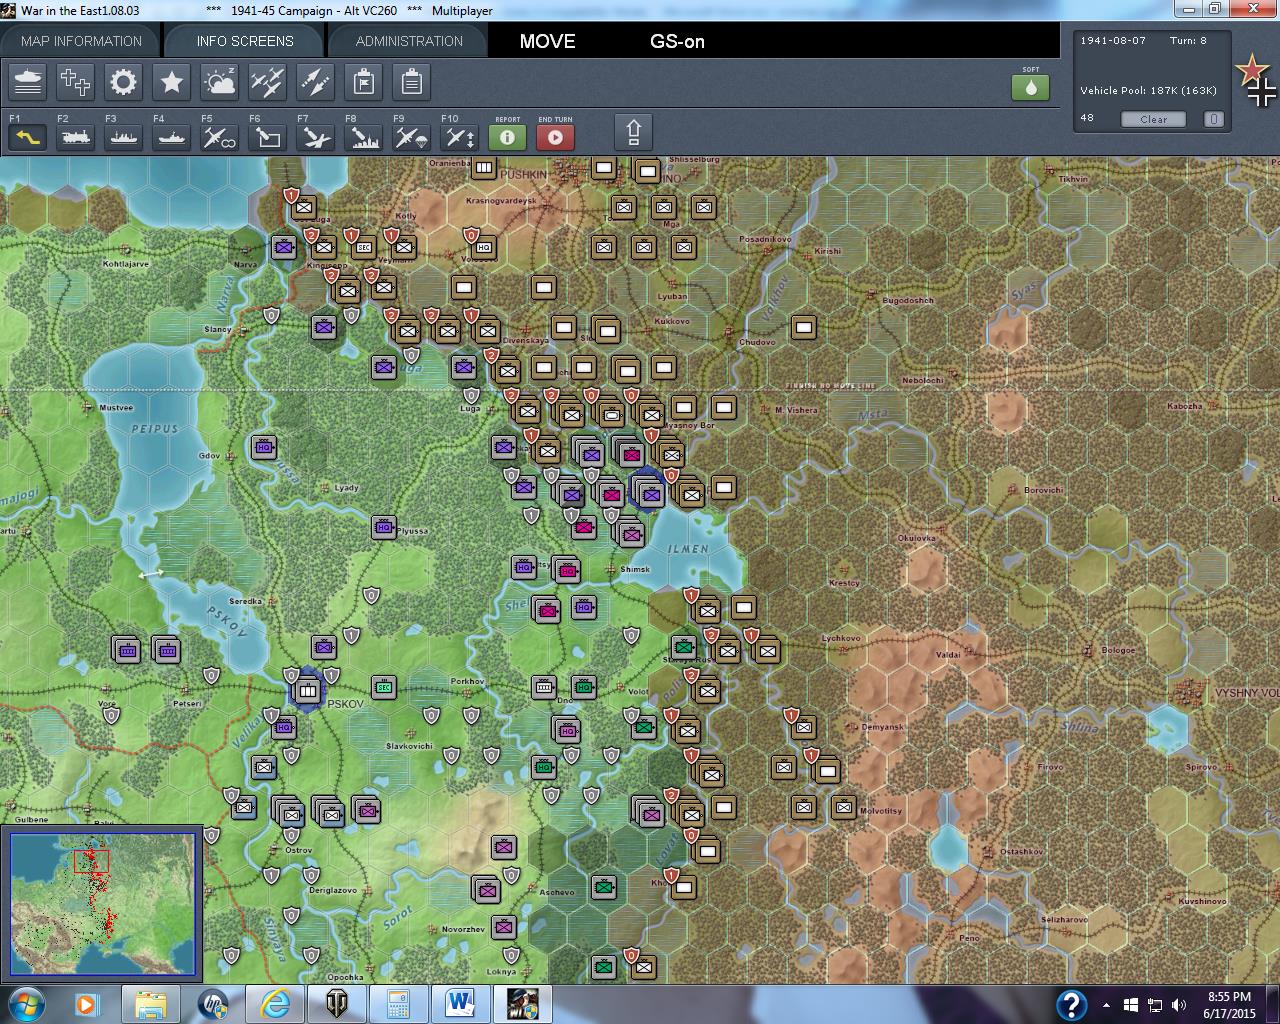Open the Windows Start button
This screenshot has width=1280, height=1024.
24,1004
